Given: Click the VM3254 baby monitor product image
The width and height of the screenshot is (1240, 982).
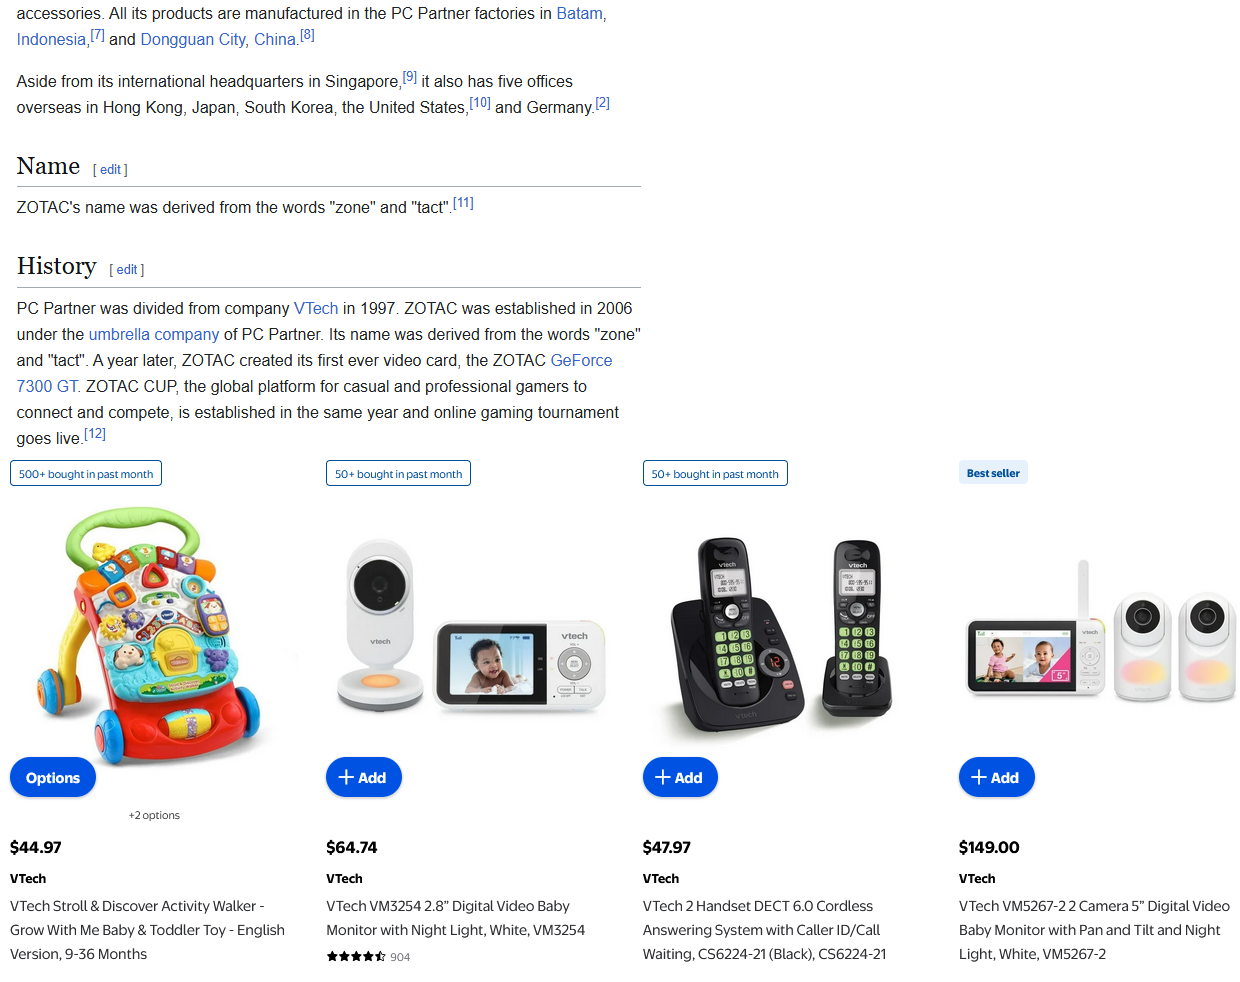Looking at the screenshot, I should pyautogui.click(x=471, y=625).
